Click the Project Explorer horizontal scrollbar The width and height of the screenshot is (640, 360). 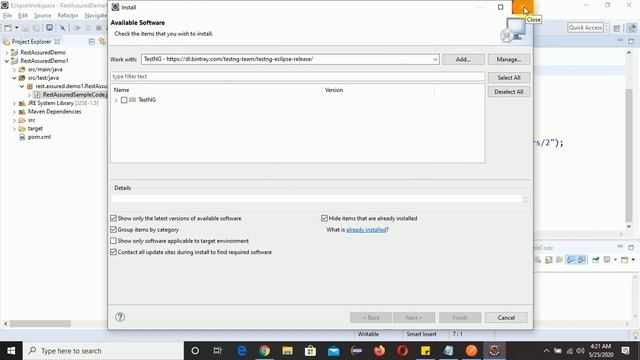tap(40, 324)
